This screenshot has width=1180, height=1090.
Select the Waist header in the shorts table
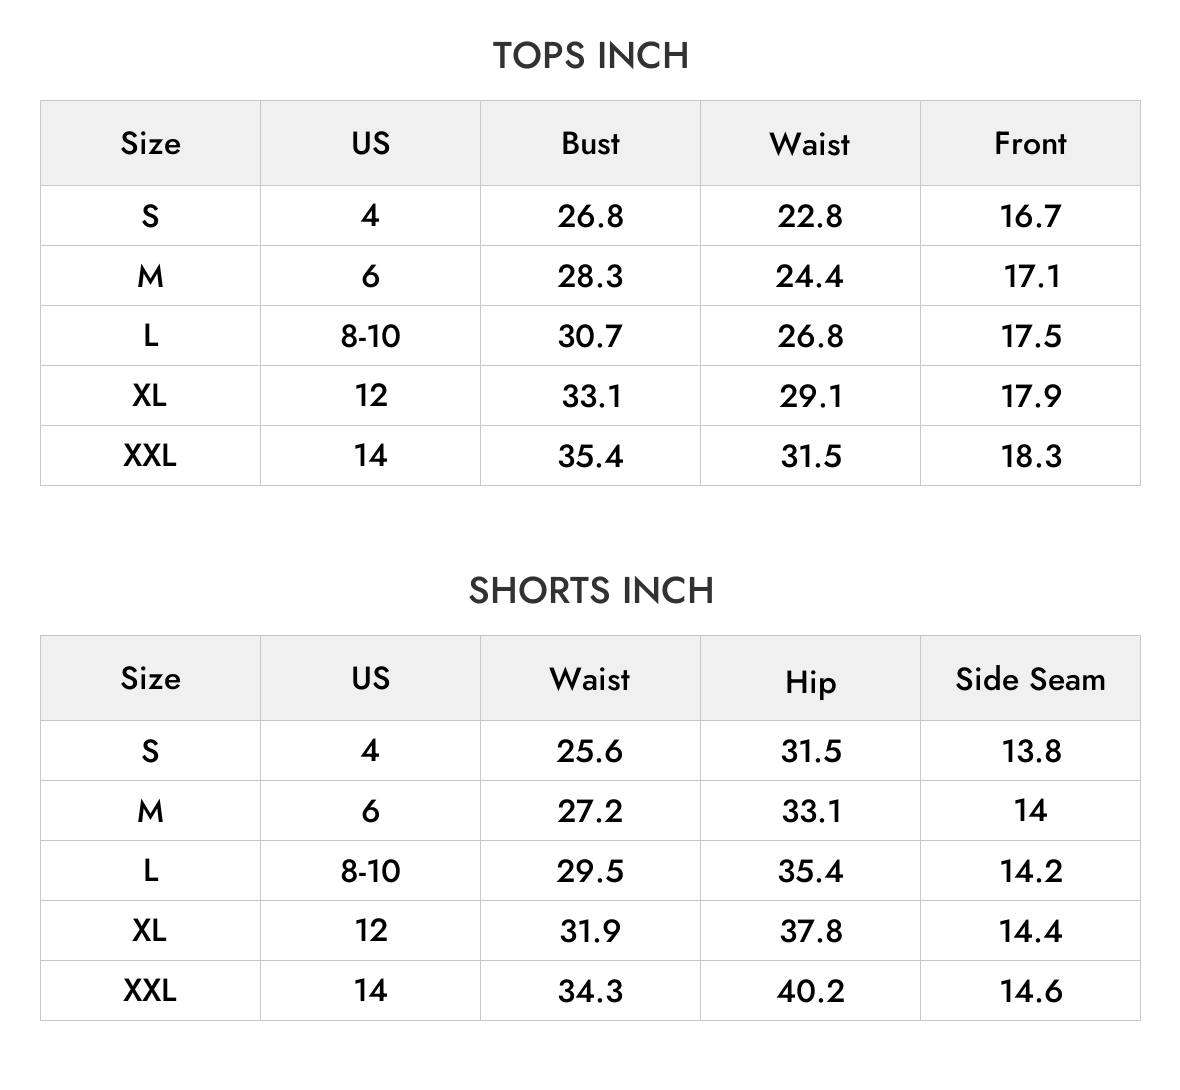(x=591, y=679)
